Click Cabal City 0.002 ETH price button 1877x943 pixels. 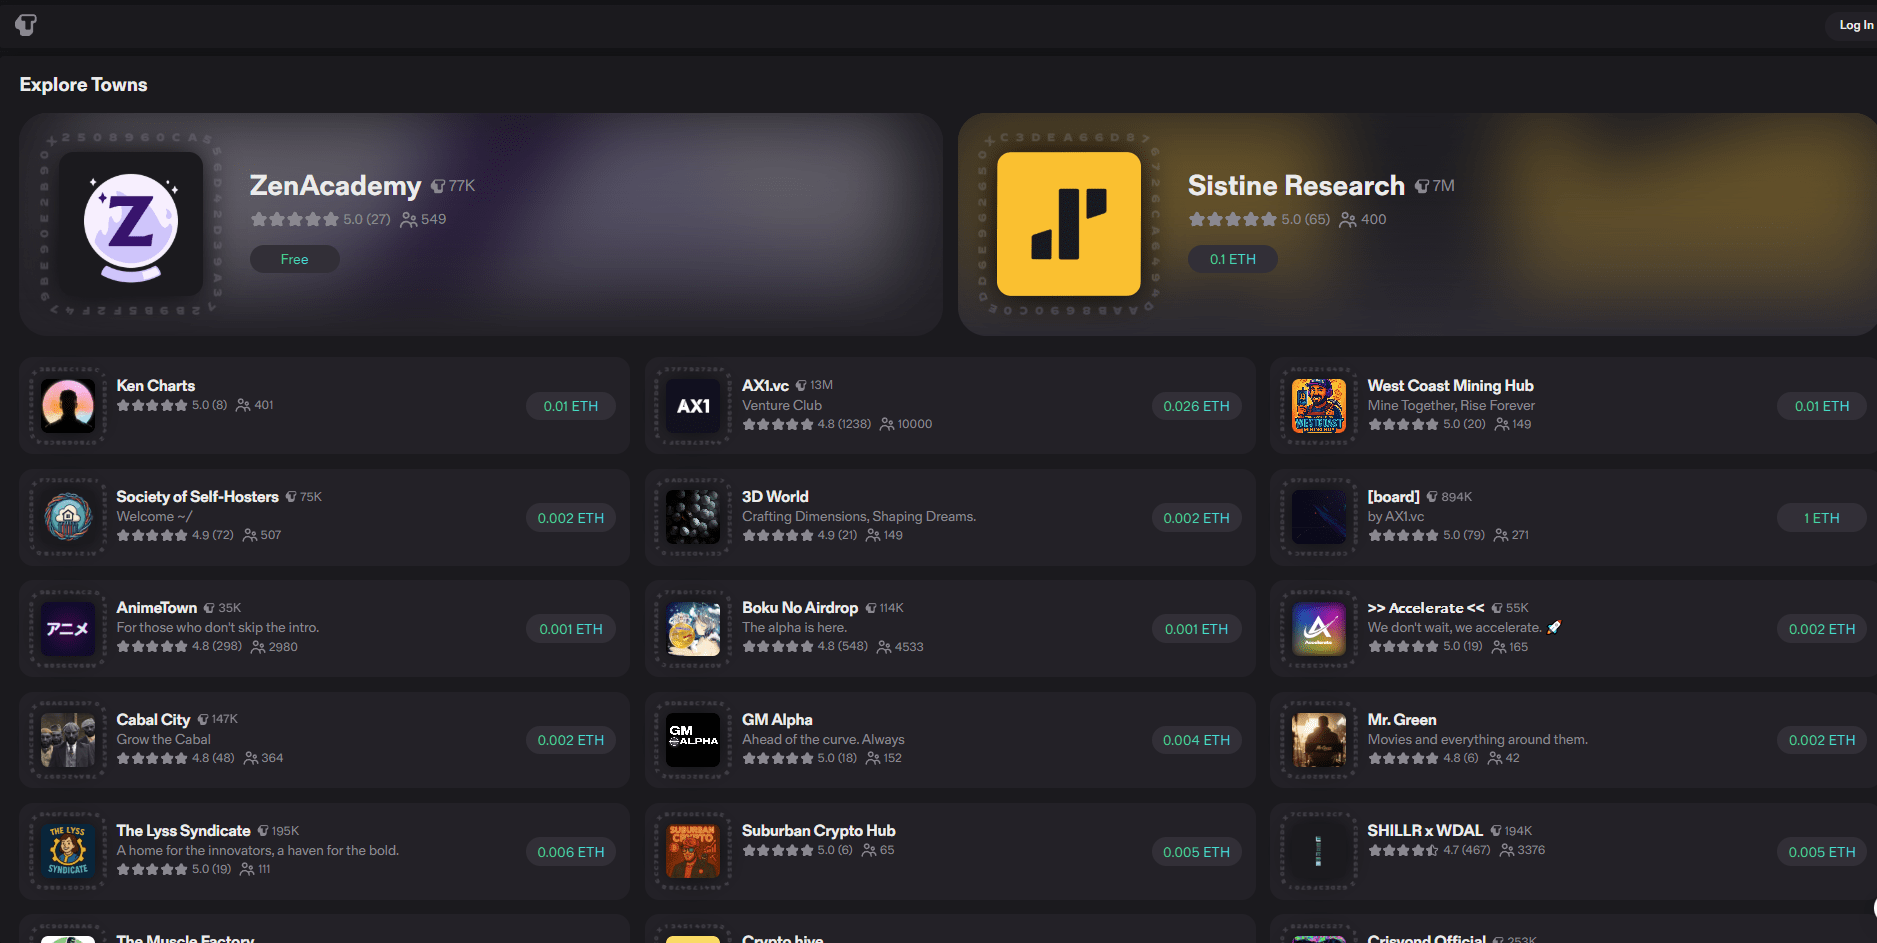570,740
